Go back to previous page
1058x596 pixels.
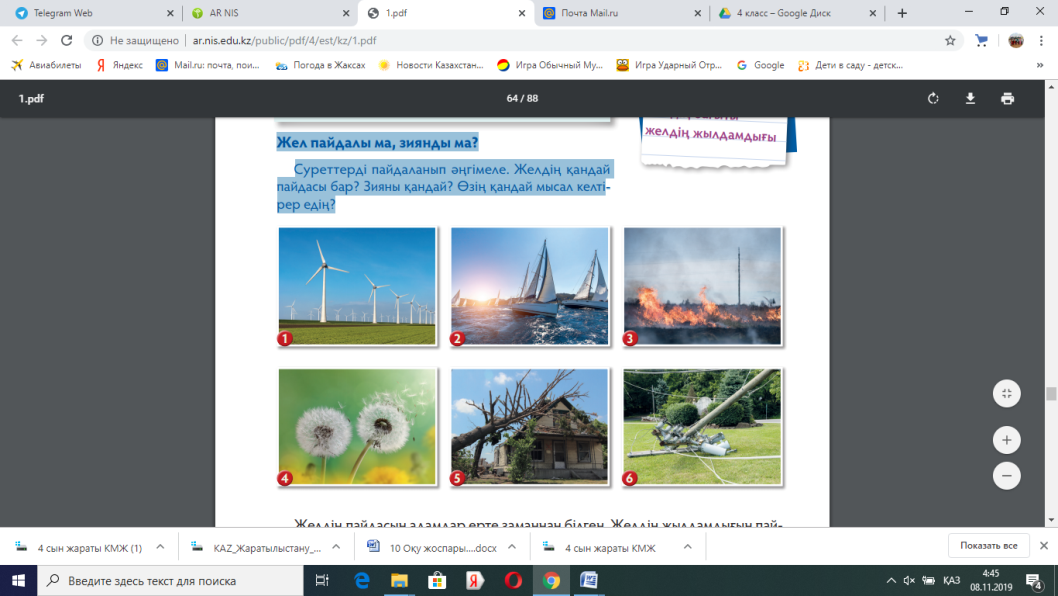17,40
